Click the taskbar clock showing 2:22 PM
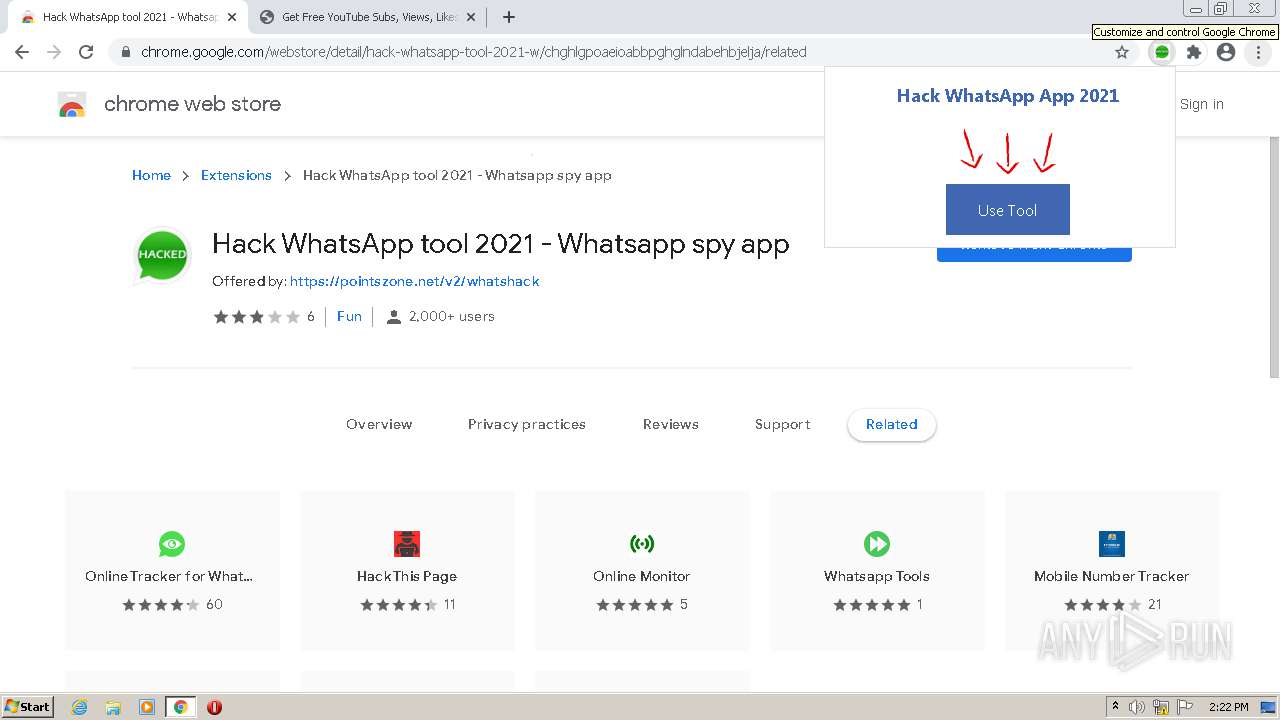 point(1228,707)
